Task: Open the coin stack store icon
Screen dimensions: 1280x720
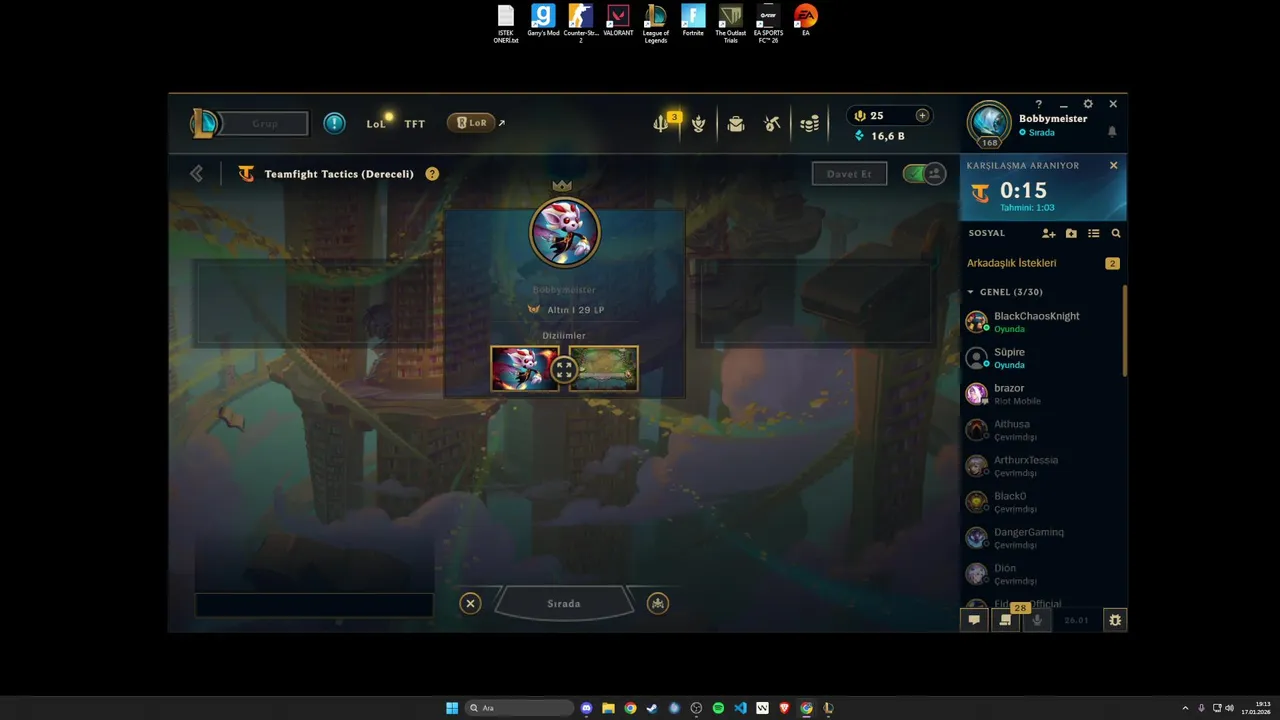Action: pos(809,124)
